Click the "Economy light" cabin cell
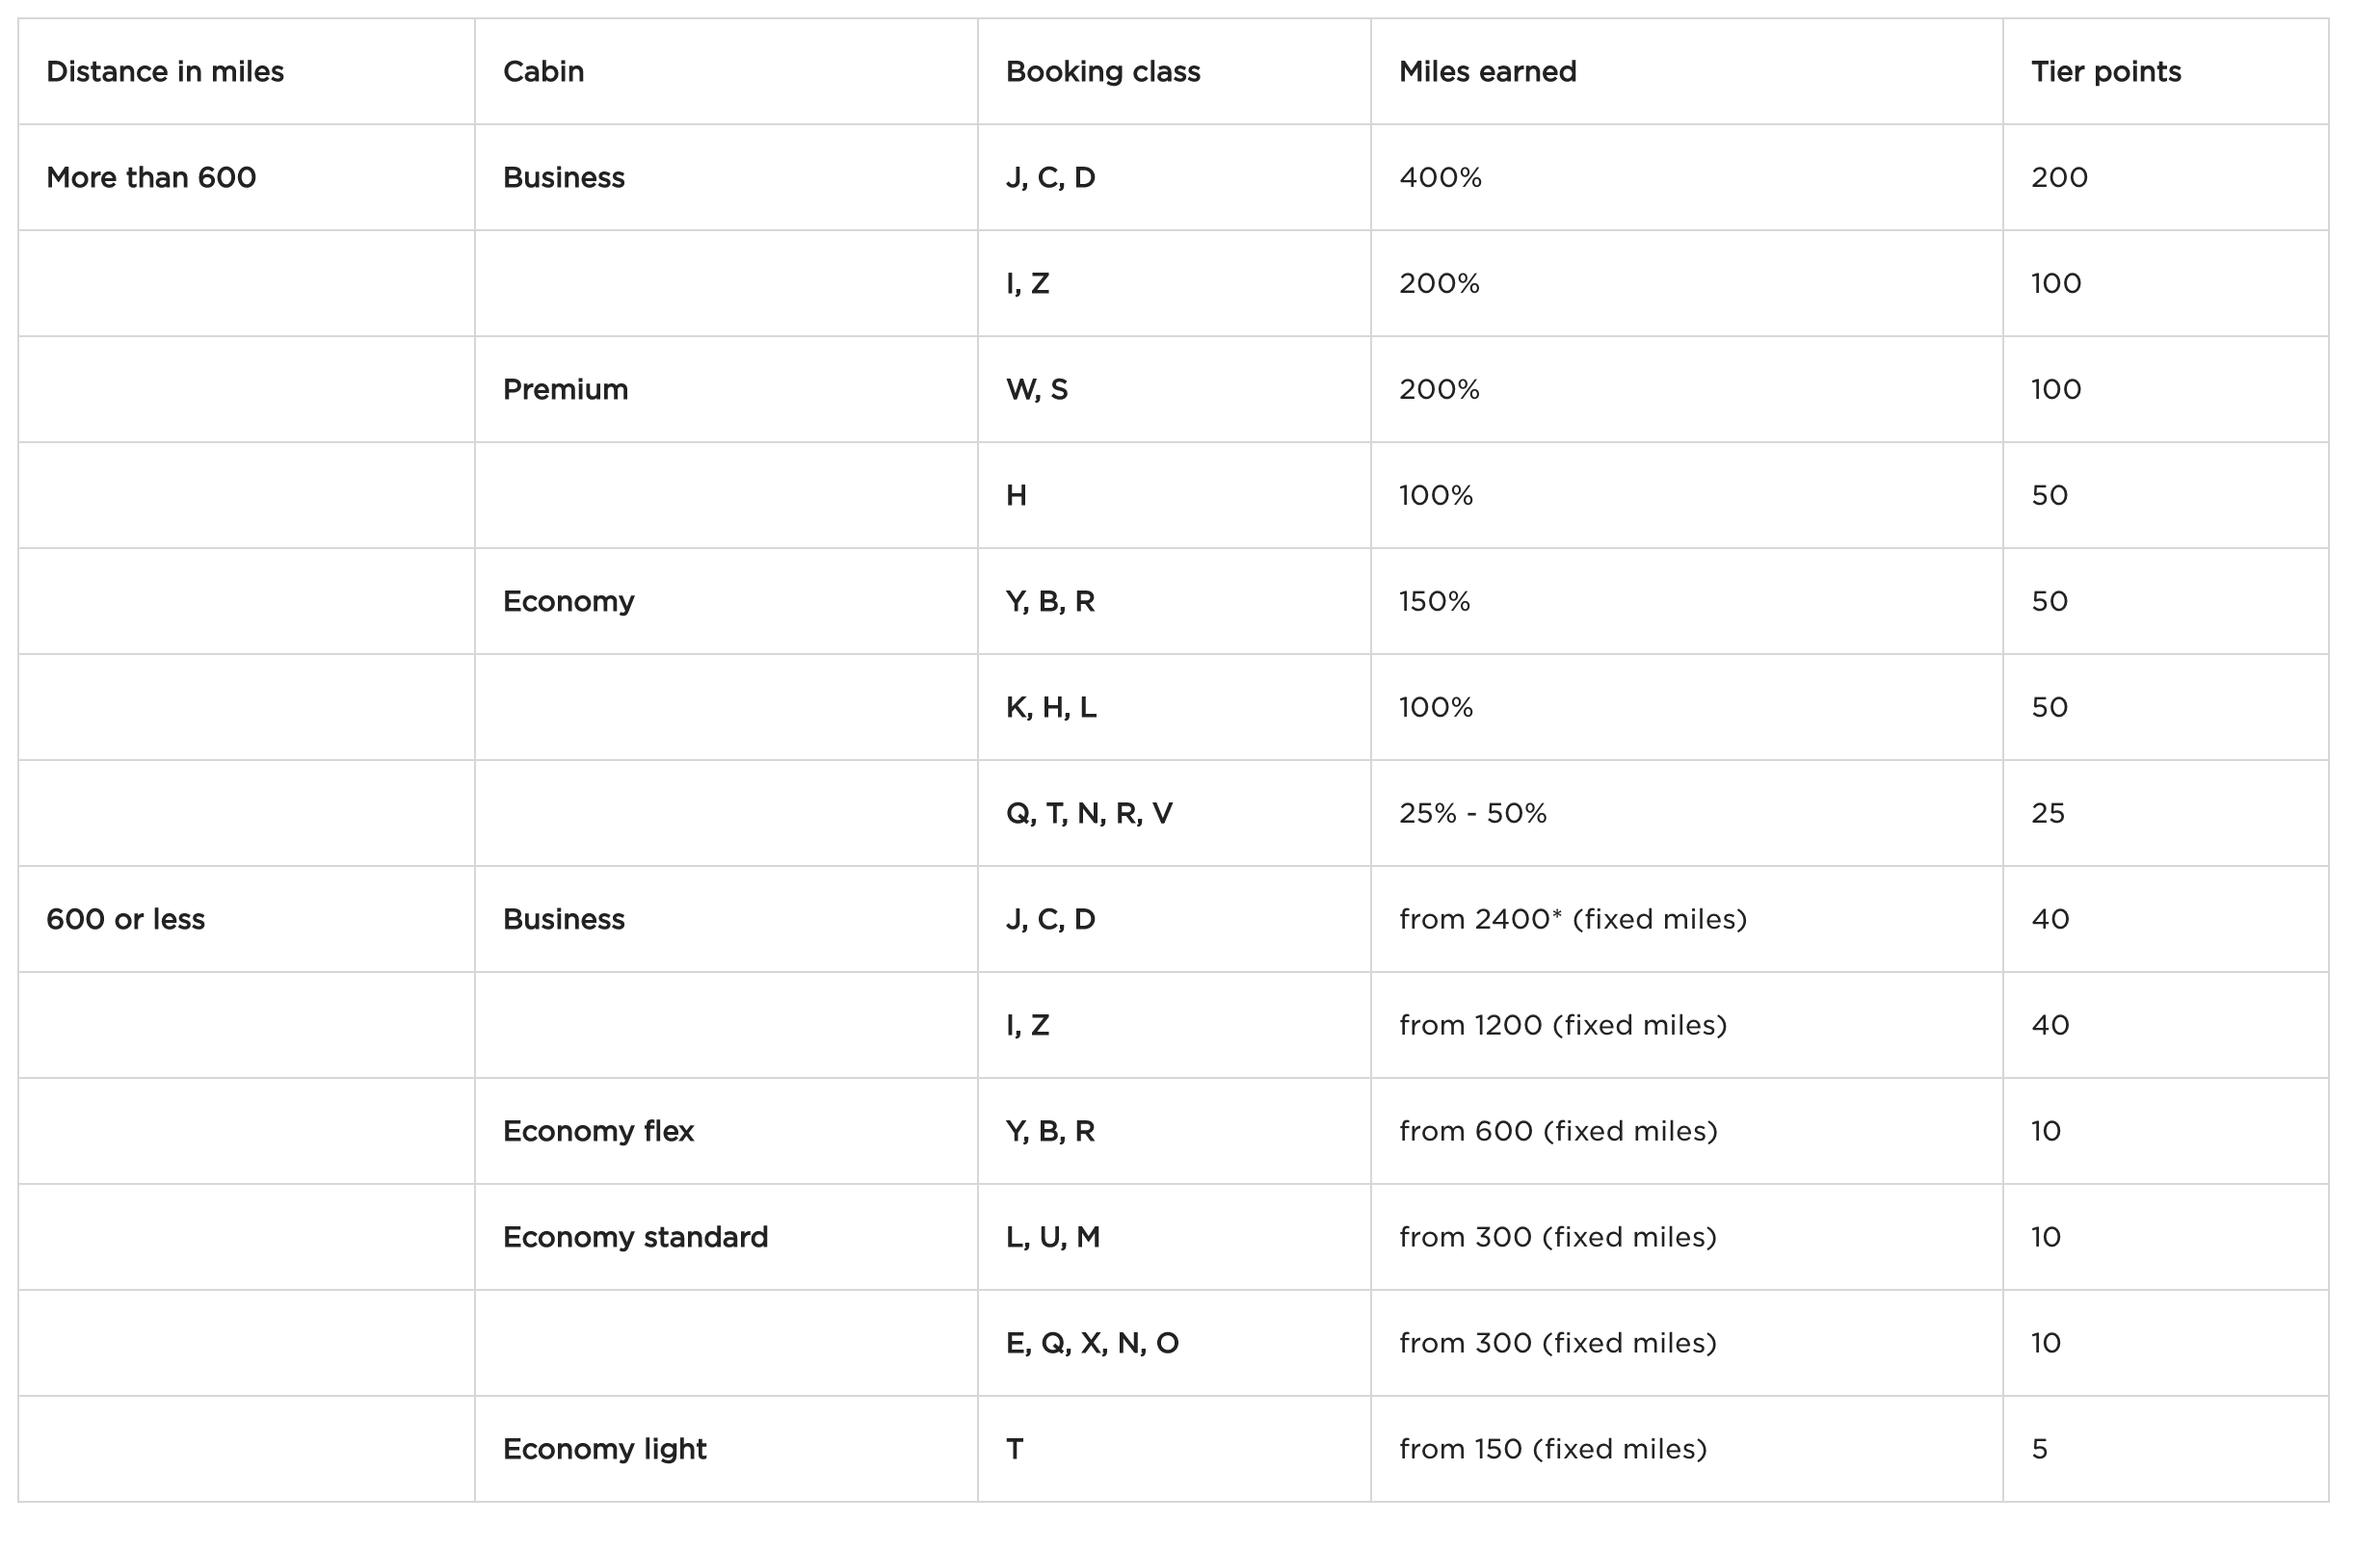This screenshot has width=2380, height=1549. (x=604, y=1450)
